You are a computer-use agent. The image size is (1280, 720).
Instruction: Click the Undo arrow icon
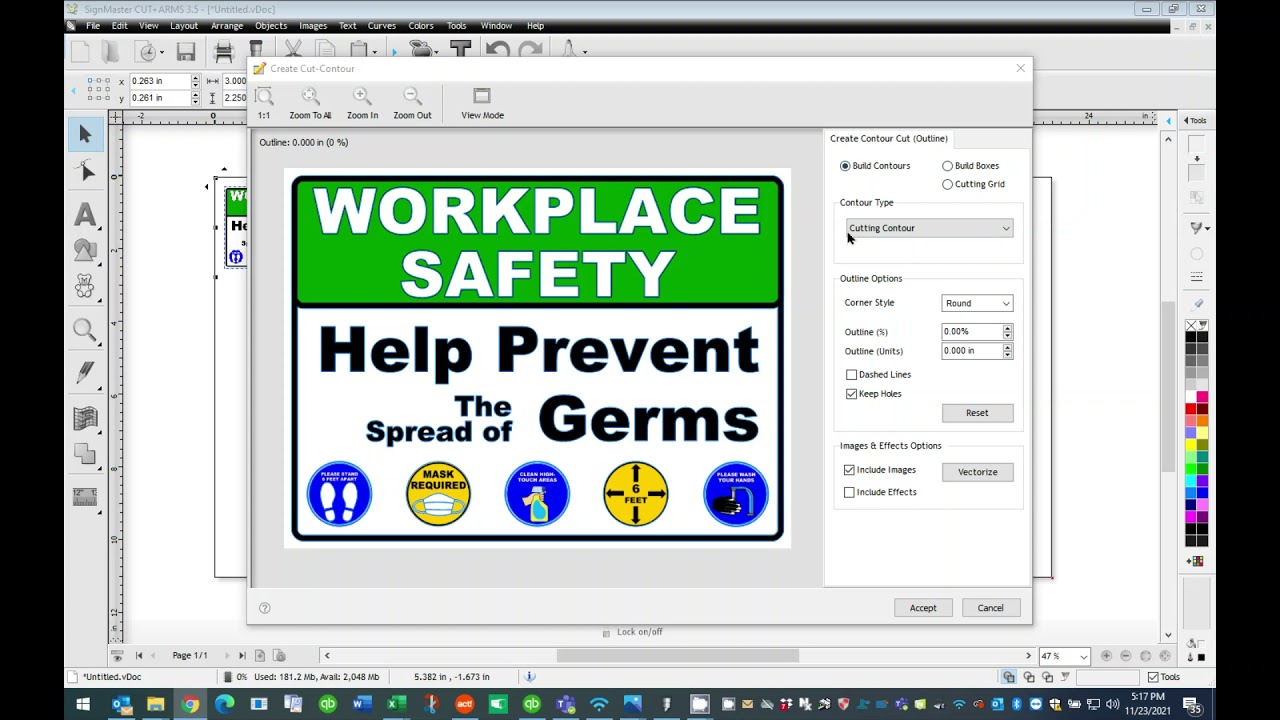(498, 51)
